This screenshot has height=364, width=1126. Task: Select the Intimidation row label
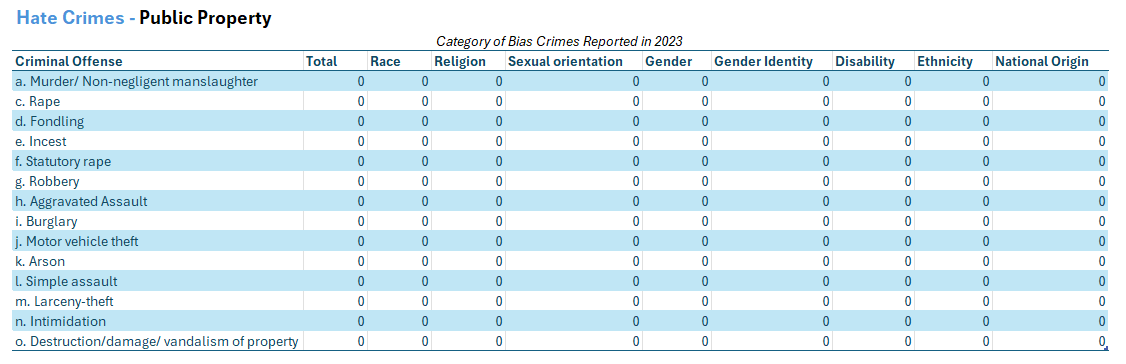coord(60,322)
